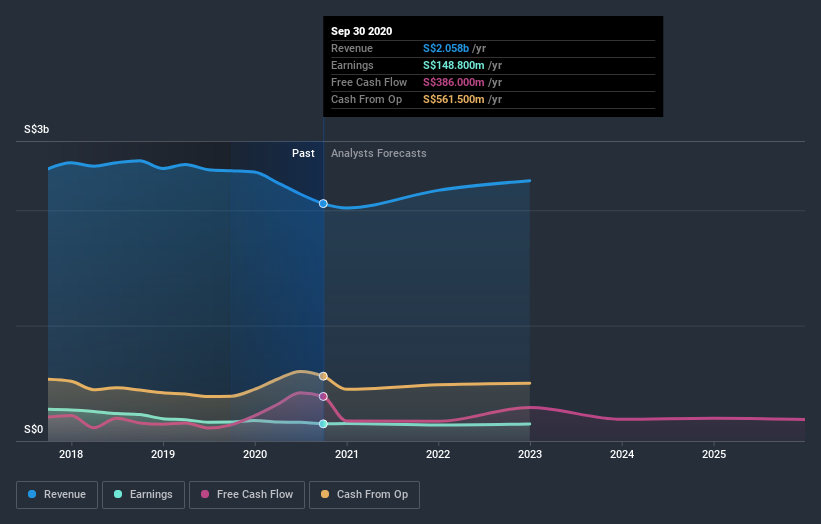Click the 2025 x-axis label
The image size is (821, 524).
click(714, 454)
